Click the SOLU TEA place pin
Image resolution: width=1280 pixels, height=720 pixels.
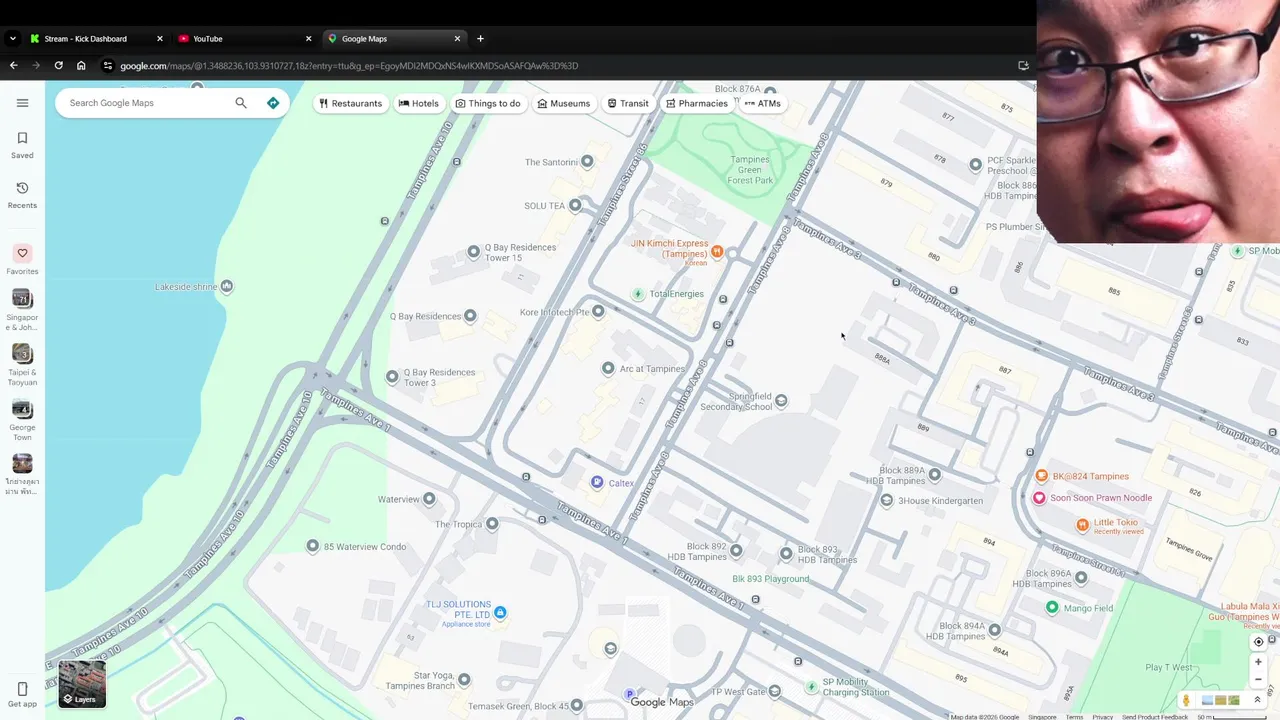[575, 206]
